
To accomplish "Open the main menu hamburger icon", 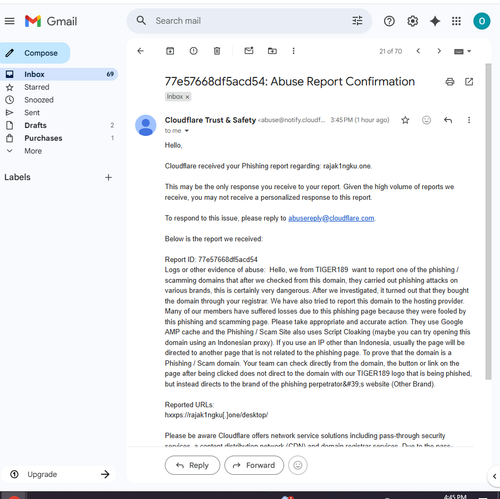I will pyautogui.click(x=10, y=21).
